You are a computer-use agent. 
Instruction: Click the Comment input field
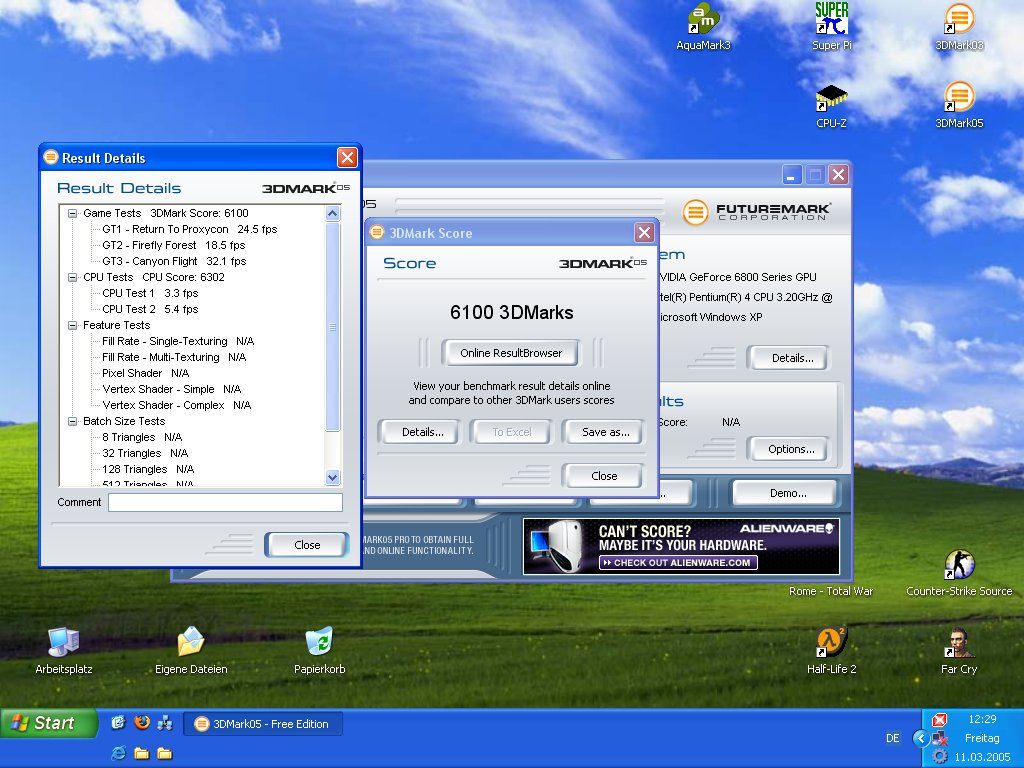pyautogui.click(x=225, y=502)
